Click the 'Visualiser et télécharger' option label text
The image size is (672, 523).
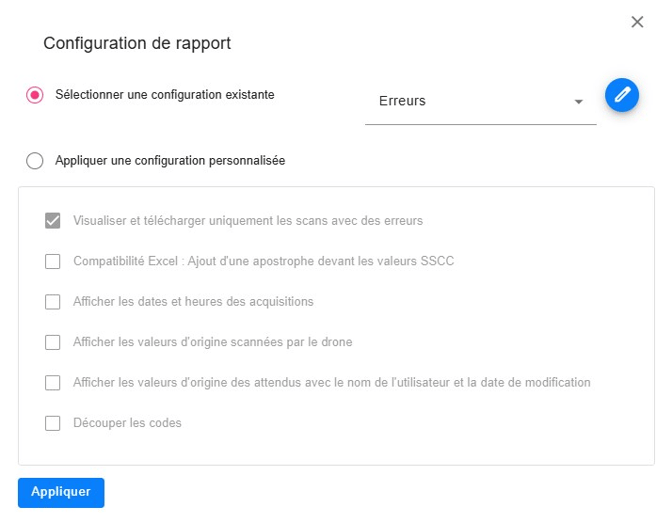tap(248, 221)
